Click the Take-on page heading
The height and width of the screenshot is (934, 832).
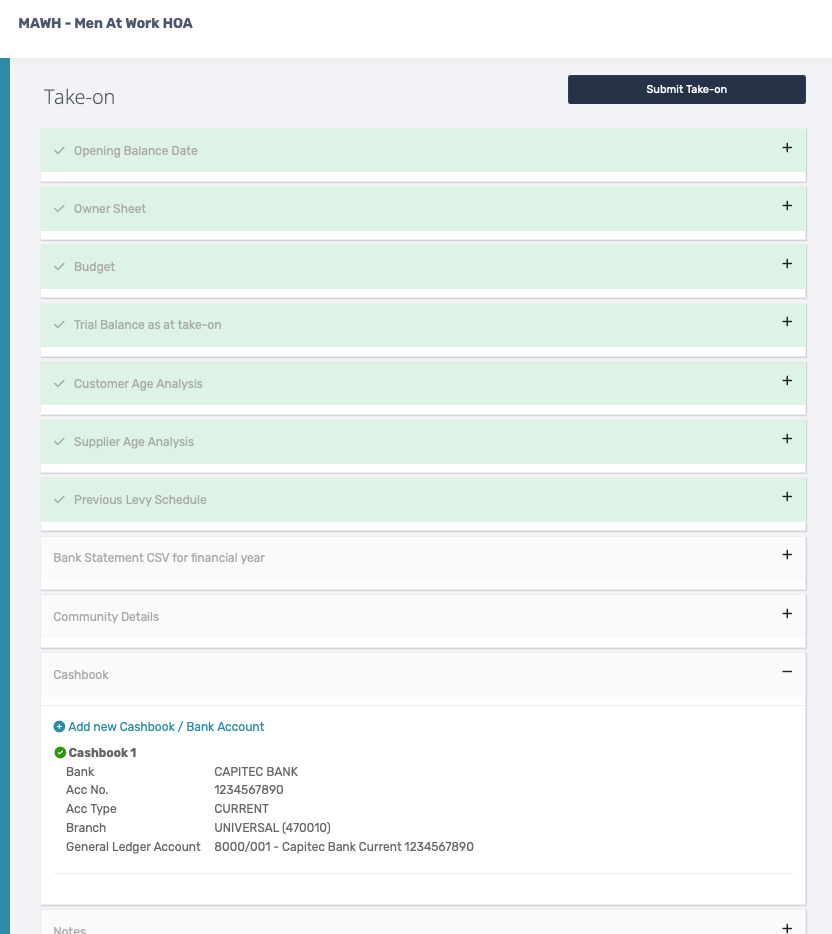point(79,97)
